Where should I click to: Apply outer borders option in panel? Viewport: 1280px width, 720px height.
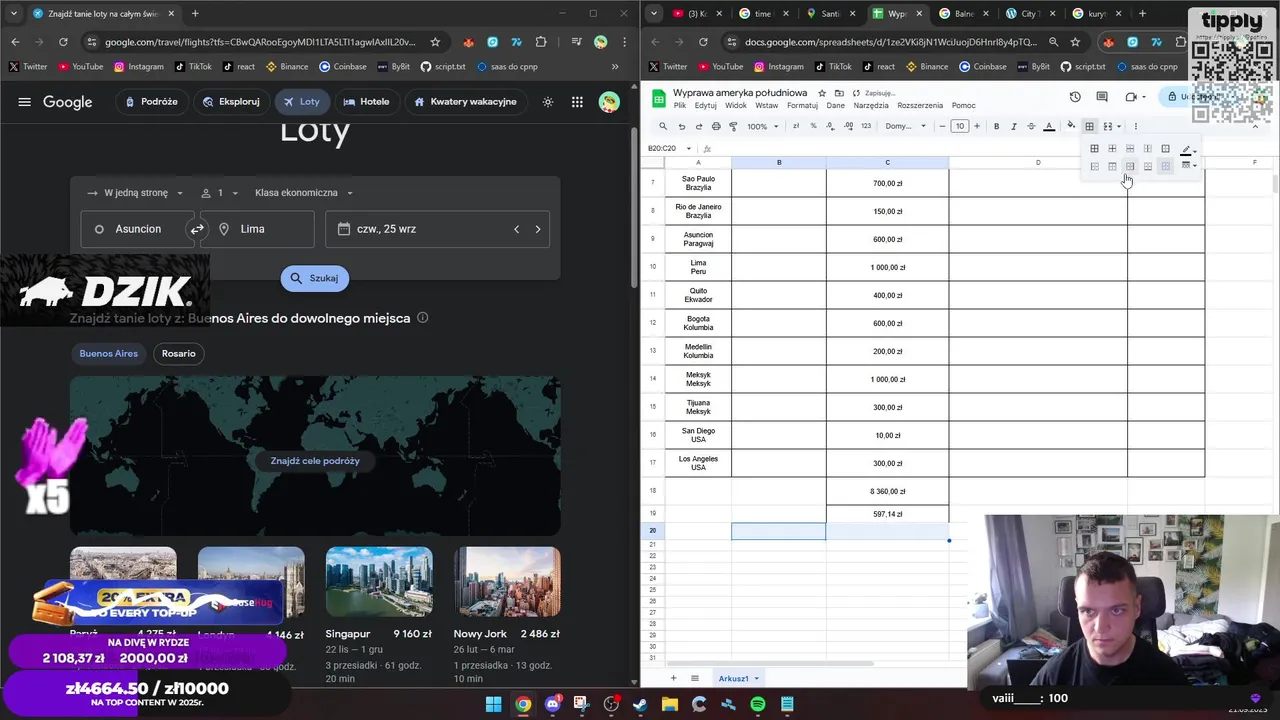[1165, 149]
